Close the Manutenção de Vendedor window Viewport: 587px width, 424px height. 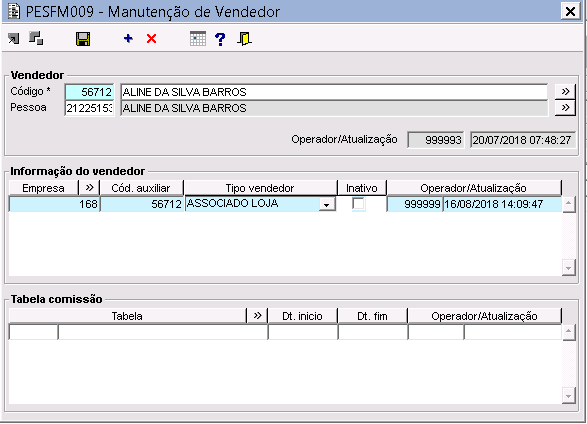pos(570,11)
